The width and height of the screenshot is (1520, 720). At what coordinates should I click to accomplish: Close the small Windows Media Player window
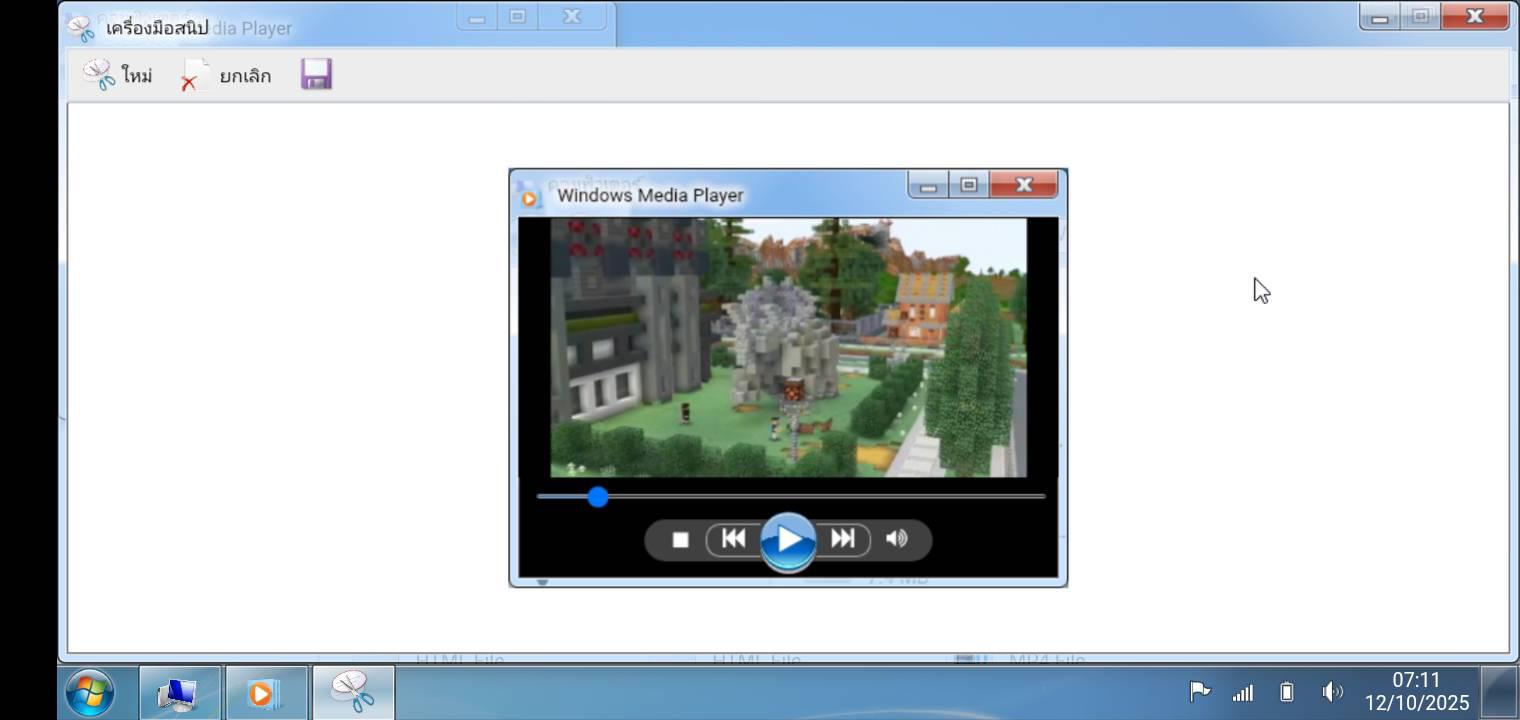[x=1024, y=185]
